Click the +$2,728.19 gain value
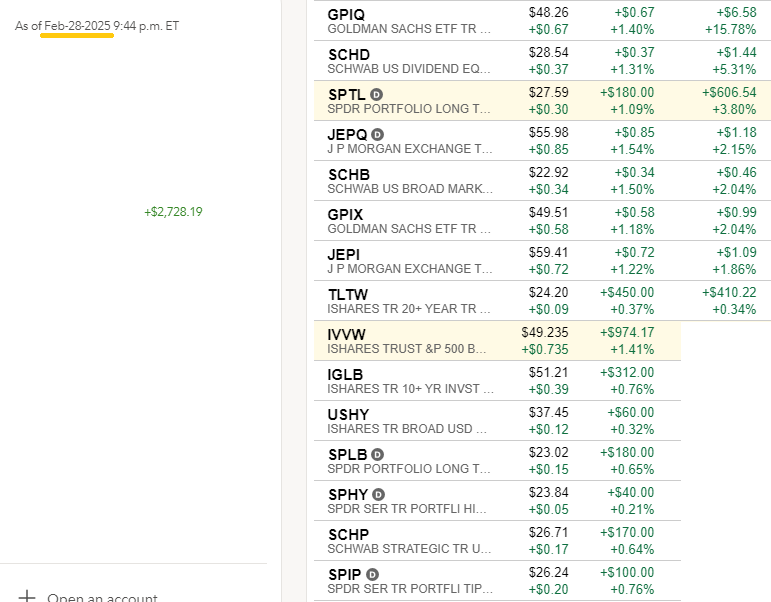The width and height of the screenshot is (771, 602). pos(173,212)
